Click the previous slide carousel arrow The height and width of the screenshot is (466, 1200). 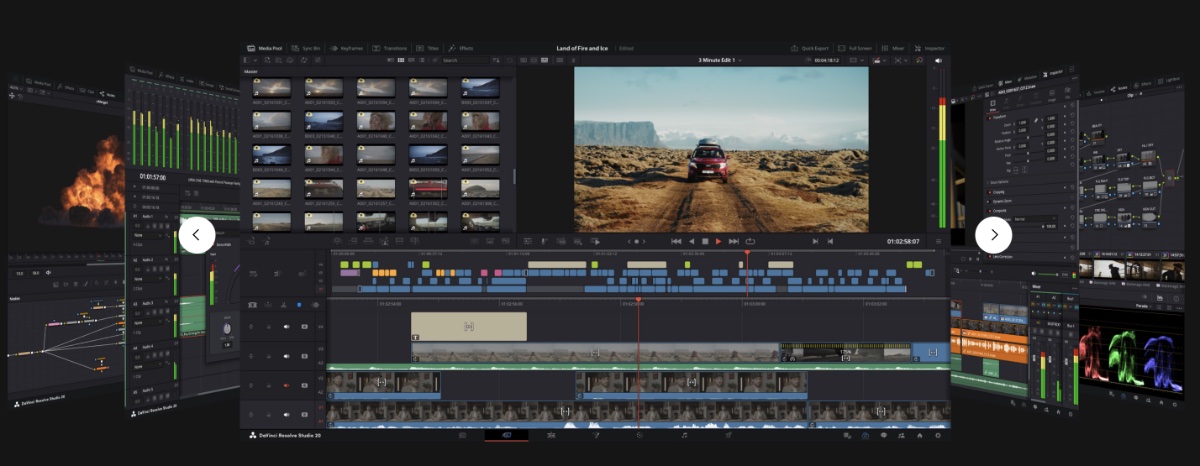[197, 235]
